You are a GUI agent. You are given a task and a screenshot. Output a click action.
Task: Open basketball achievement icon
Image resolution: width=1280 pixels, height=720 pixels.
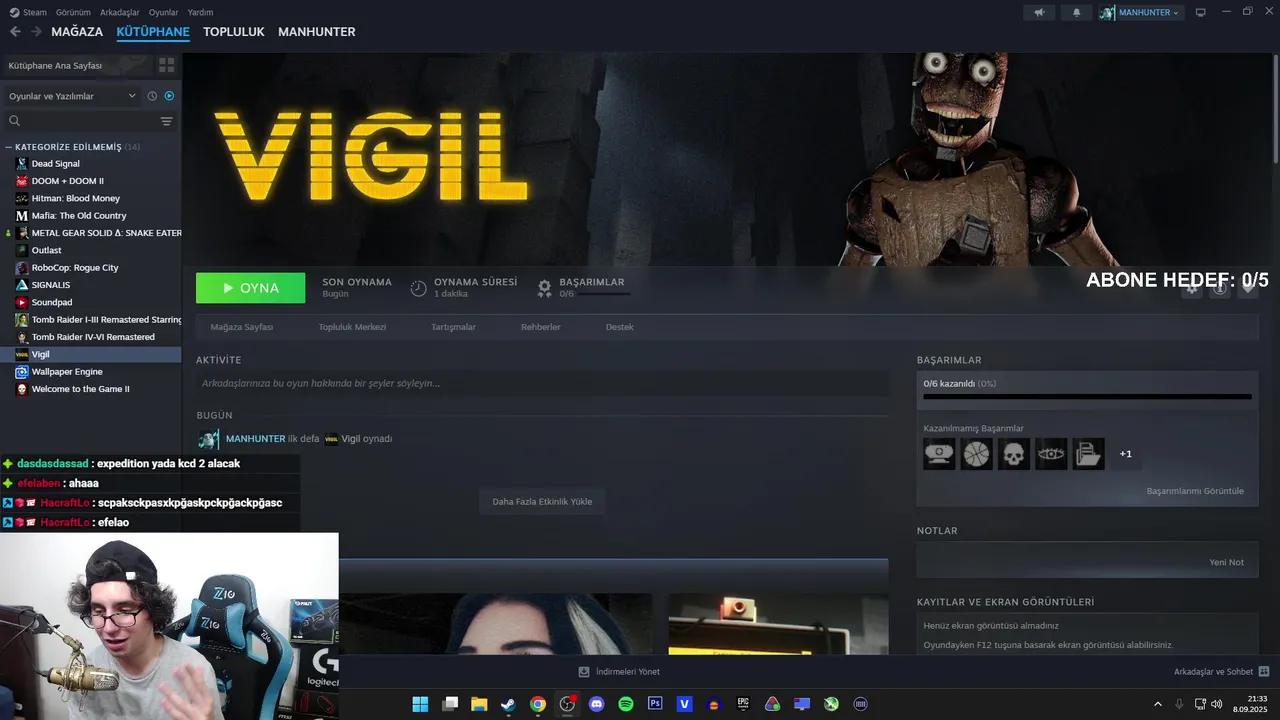(x=977, y=454)
